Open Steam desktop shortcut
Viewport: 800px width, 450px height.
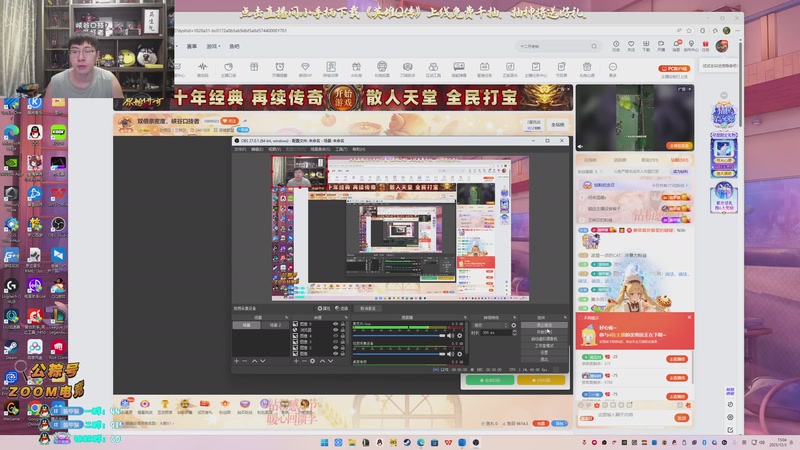(x=11, y=347)
